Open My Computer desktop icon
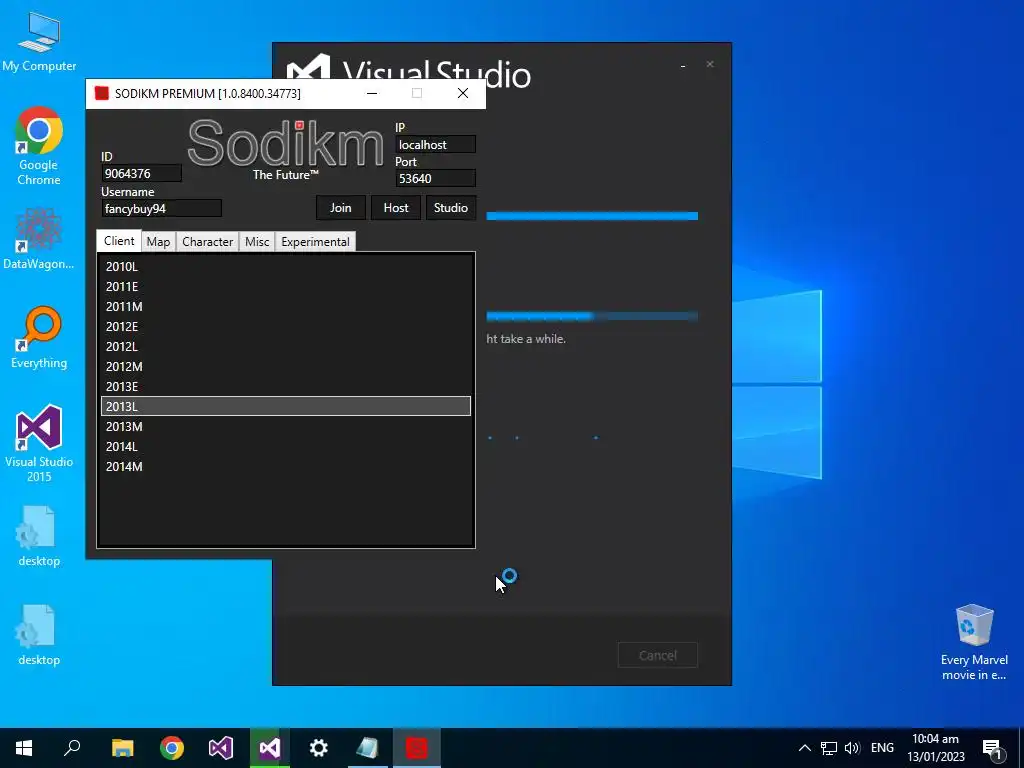The image size is (1024, 768). (39, 40)
